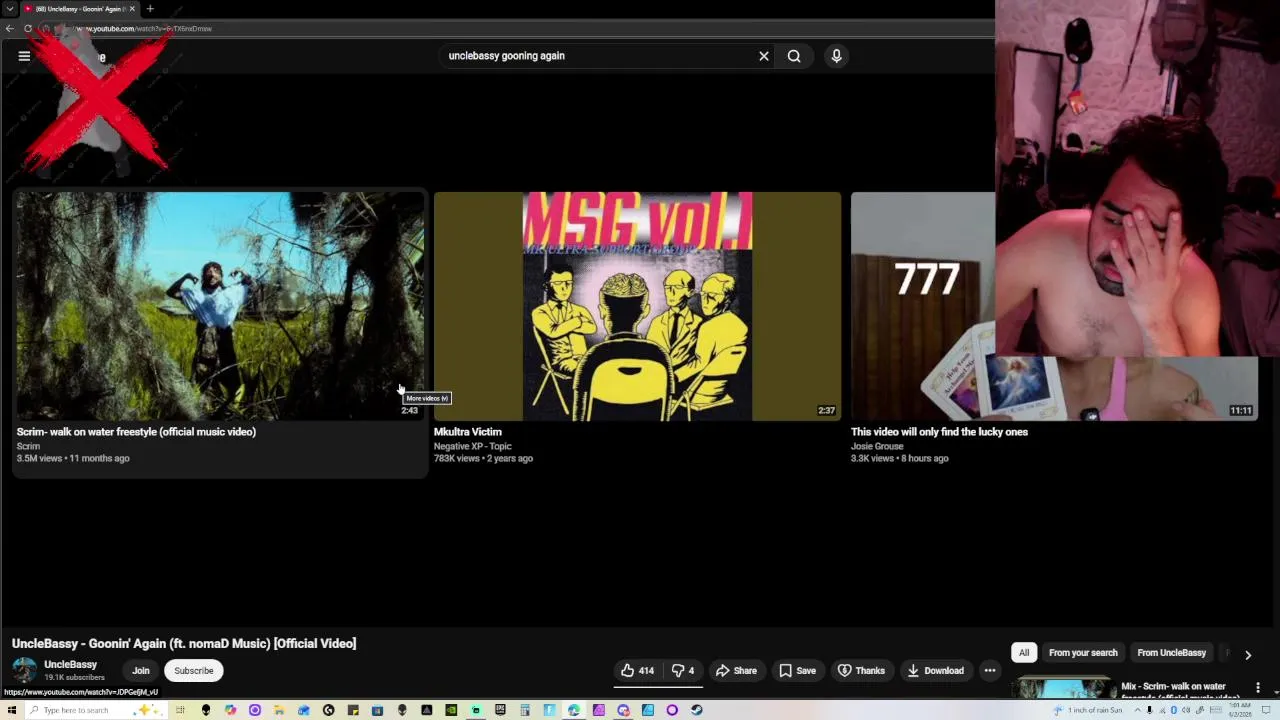
Task: Click the Thanks button
Action: 861,671
